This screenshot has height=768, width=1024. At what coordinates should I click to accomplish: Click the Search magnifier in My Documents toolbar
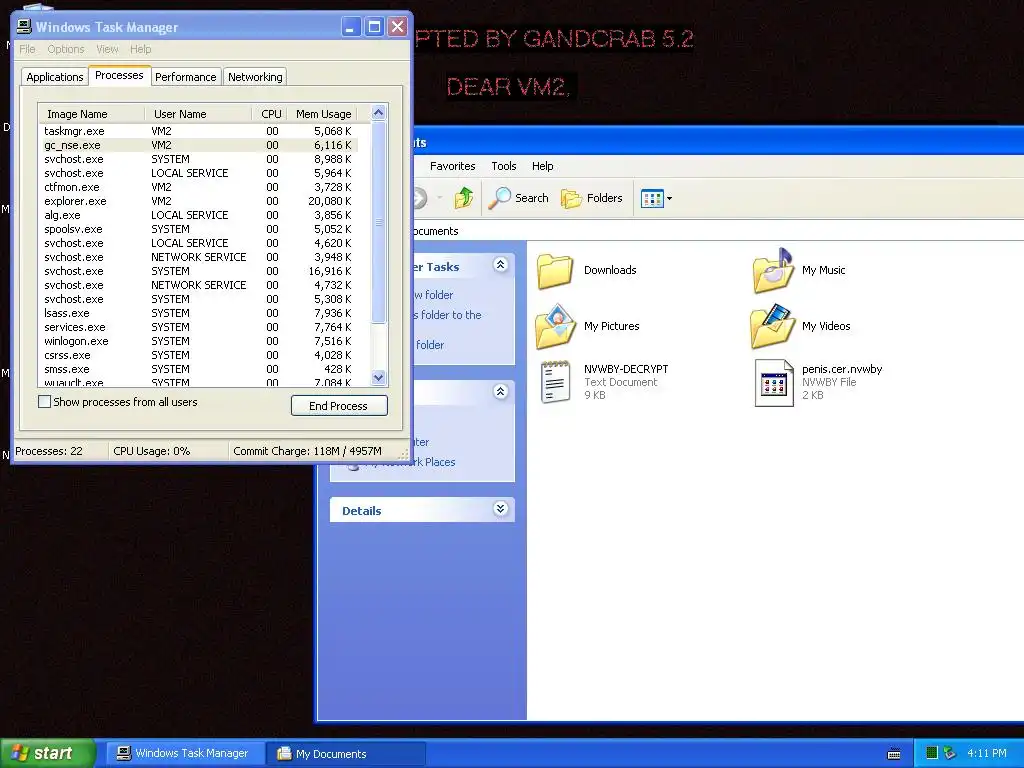[500, 198]
